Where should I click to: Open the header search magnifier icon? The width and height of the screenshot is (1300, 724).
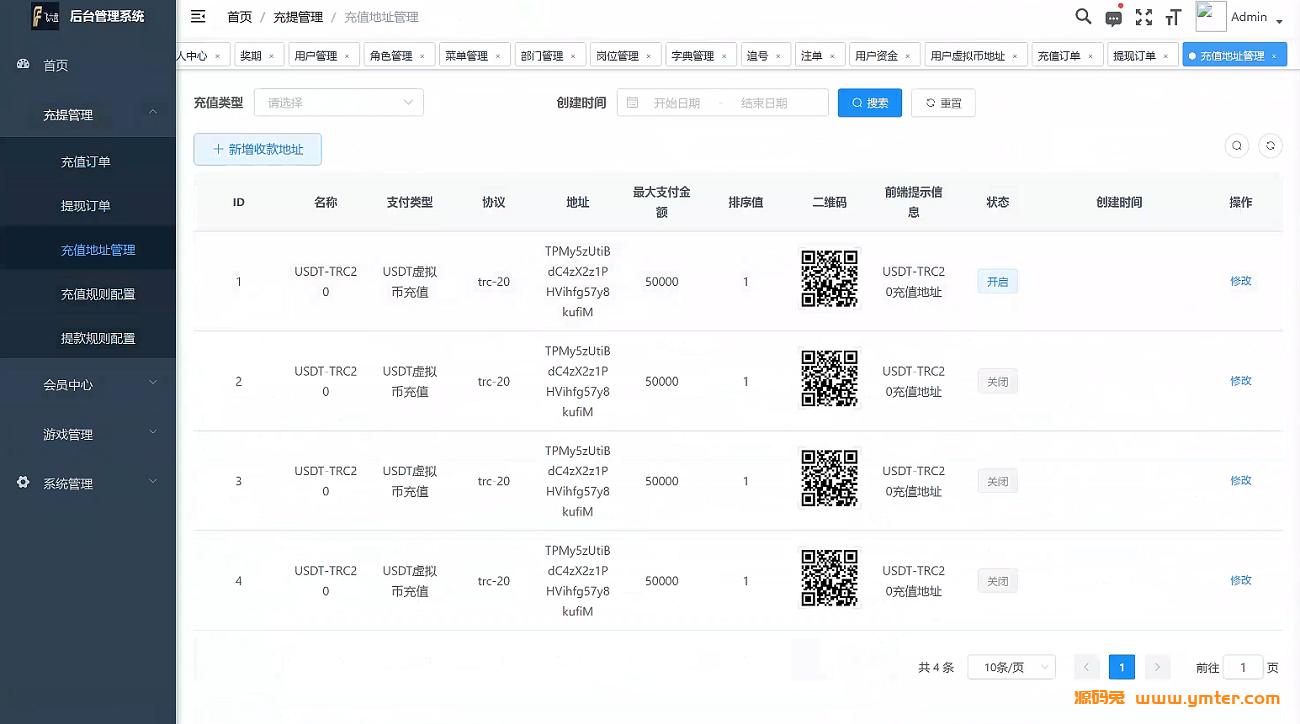coord(1083,16)
